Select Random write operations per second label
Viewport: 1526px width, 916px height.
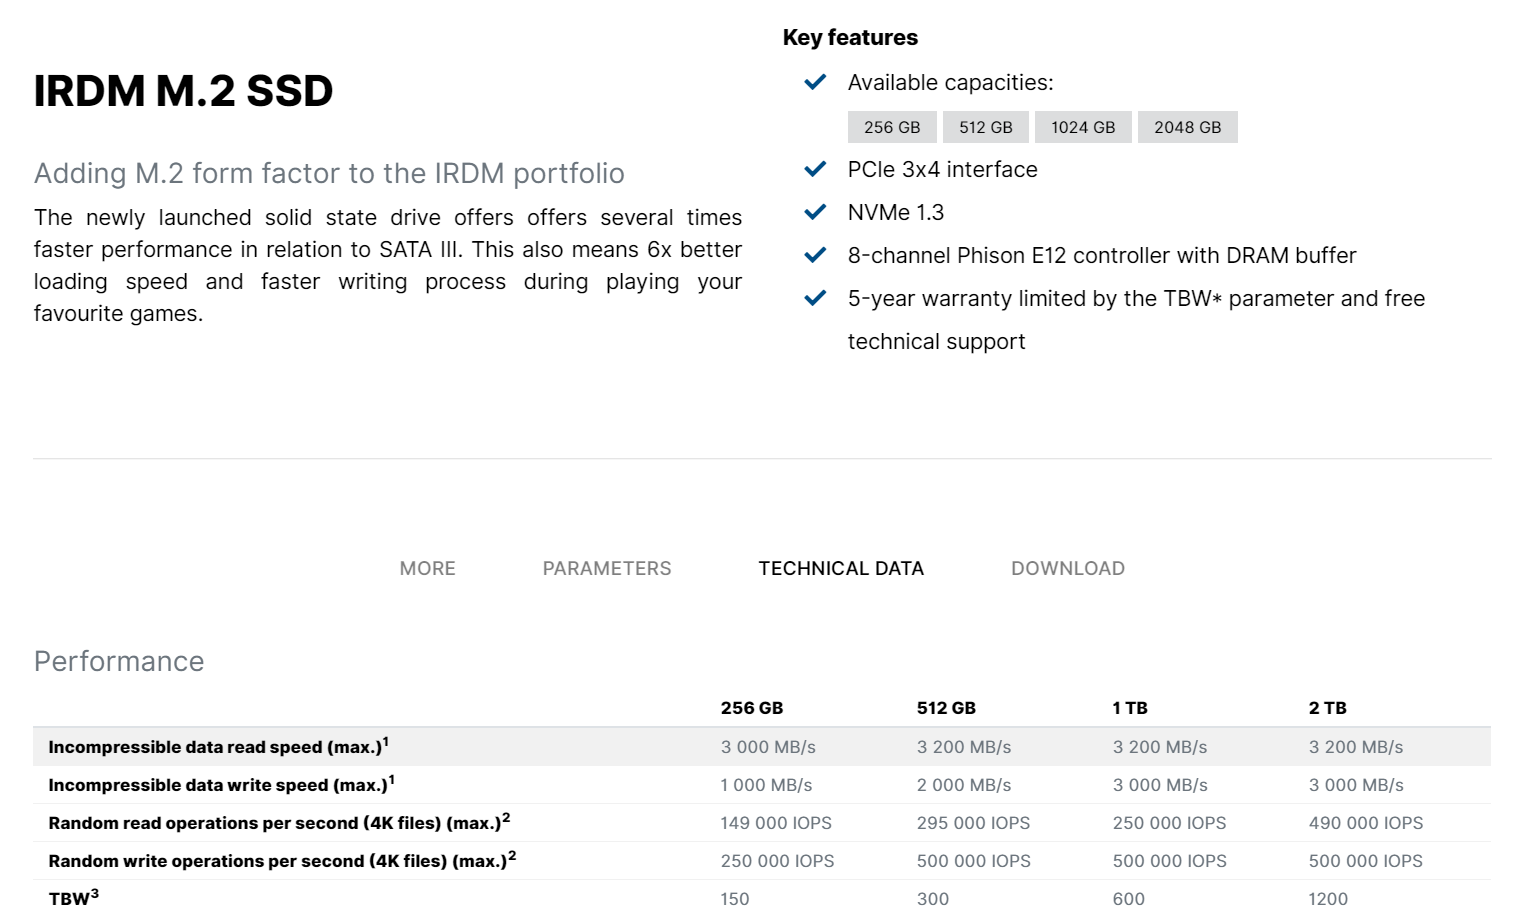pos(282,860)
